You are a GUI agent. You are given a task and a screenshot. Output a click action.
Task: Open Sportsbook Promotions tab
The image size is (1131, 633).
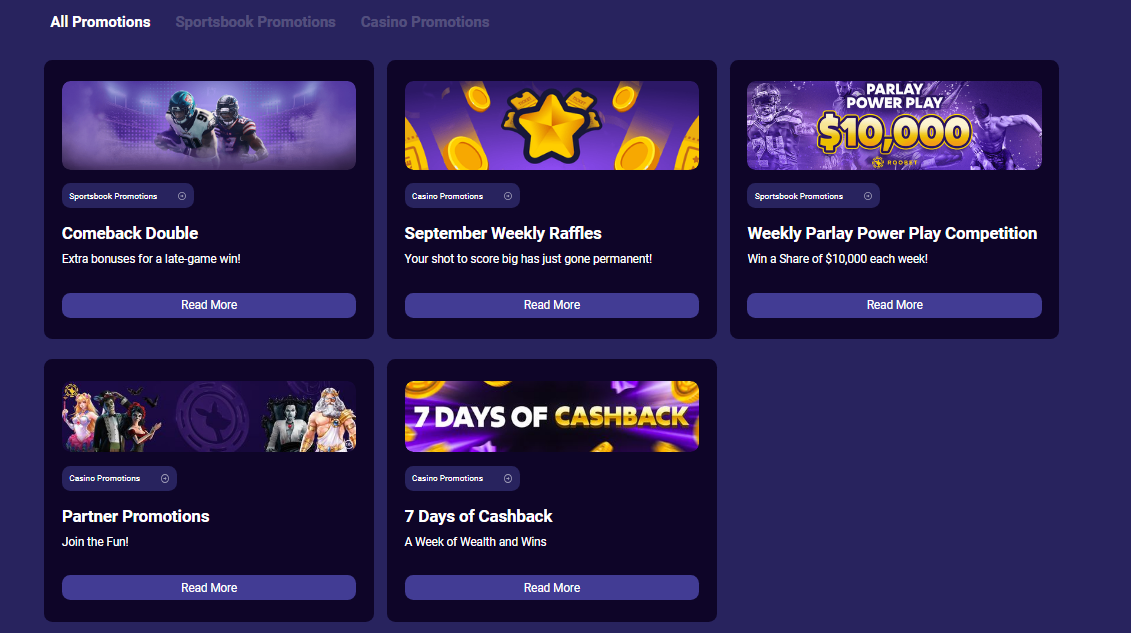(x=255, y=21)
